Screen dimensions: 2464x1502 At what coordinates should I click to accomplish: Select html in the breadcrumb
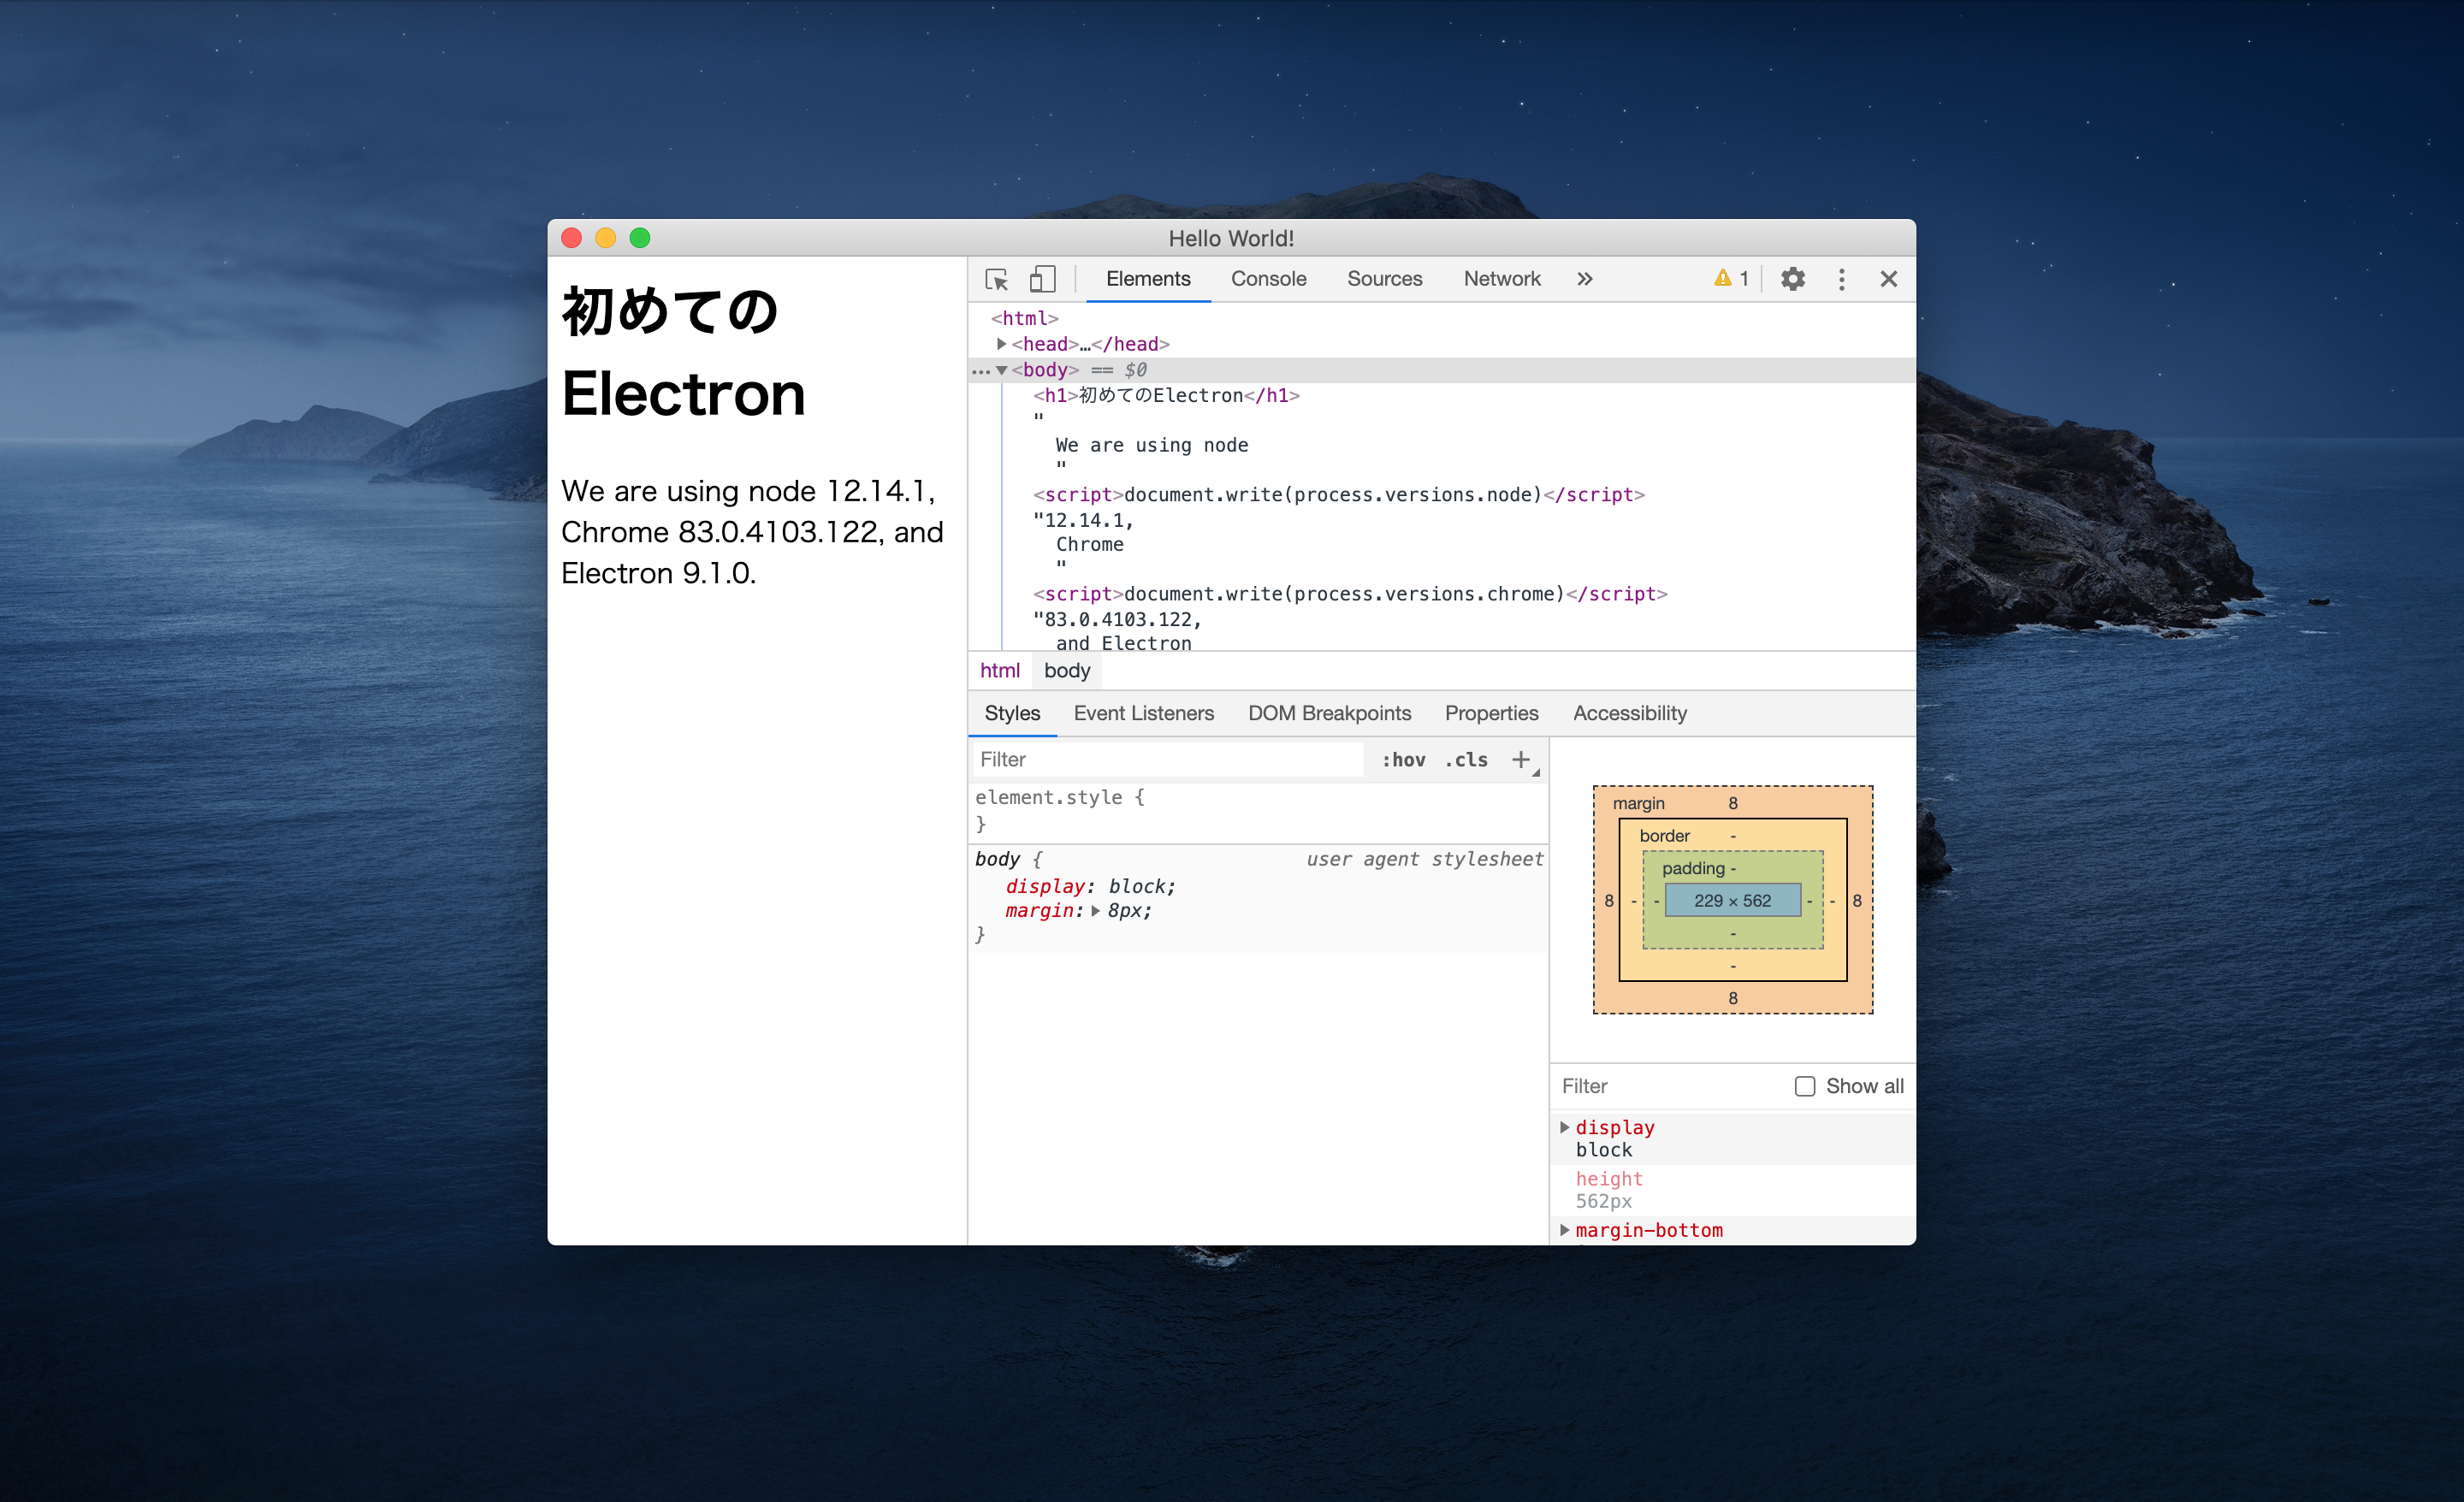(x=999, y=671)
